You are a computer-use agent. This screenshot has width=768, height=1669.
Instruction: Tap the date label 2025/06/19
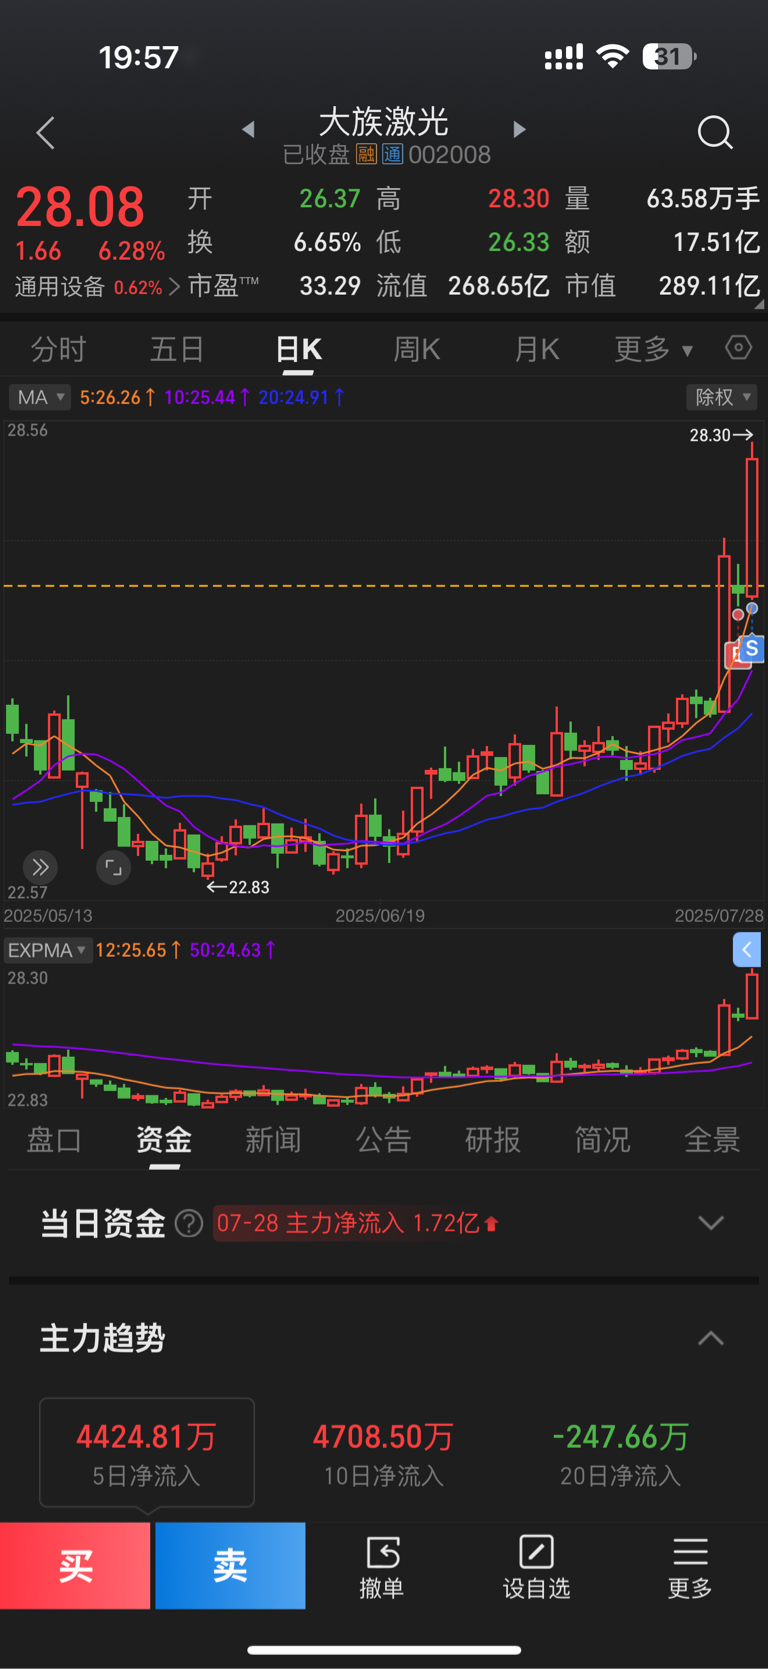point(380,916)
